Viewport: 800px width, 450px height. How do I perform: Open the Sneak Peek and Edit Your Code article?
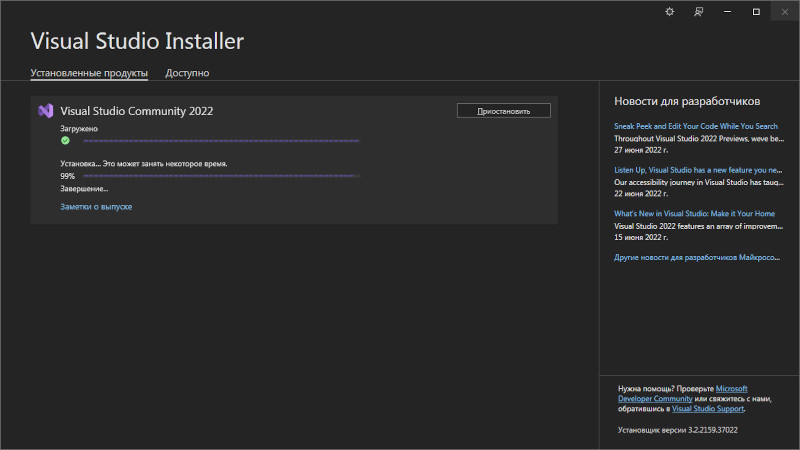695,126
